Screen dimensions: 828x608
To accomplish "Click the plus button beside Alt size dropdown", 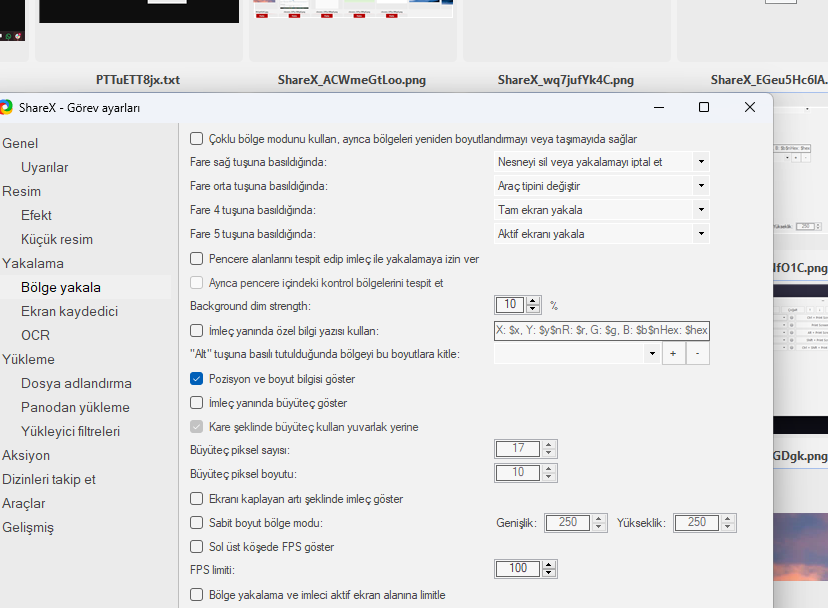I will pos(673,354).
